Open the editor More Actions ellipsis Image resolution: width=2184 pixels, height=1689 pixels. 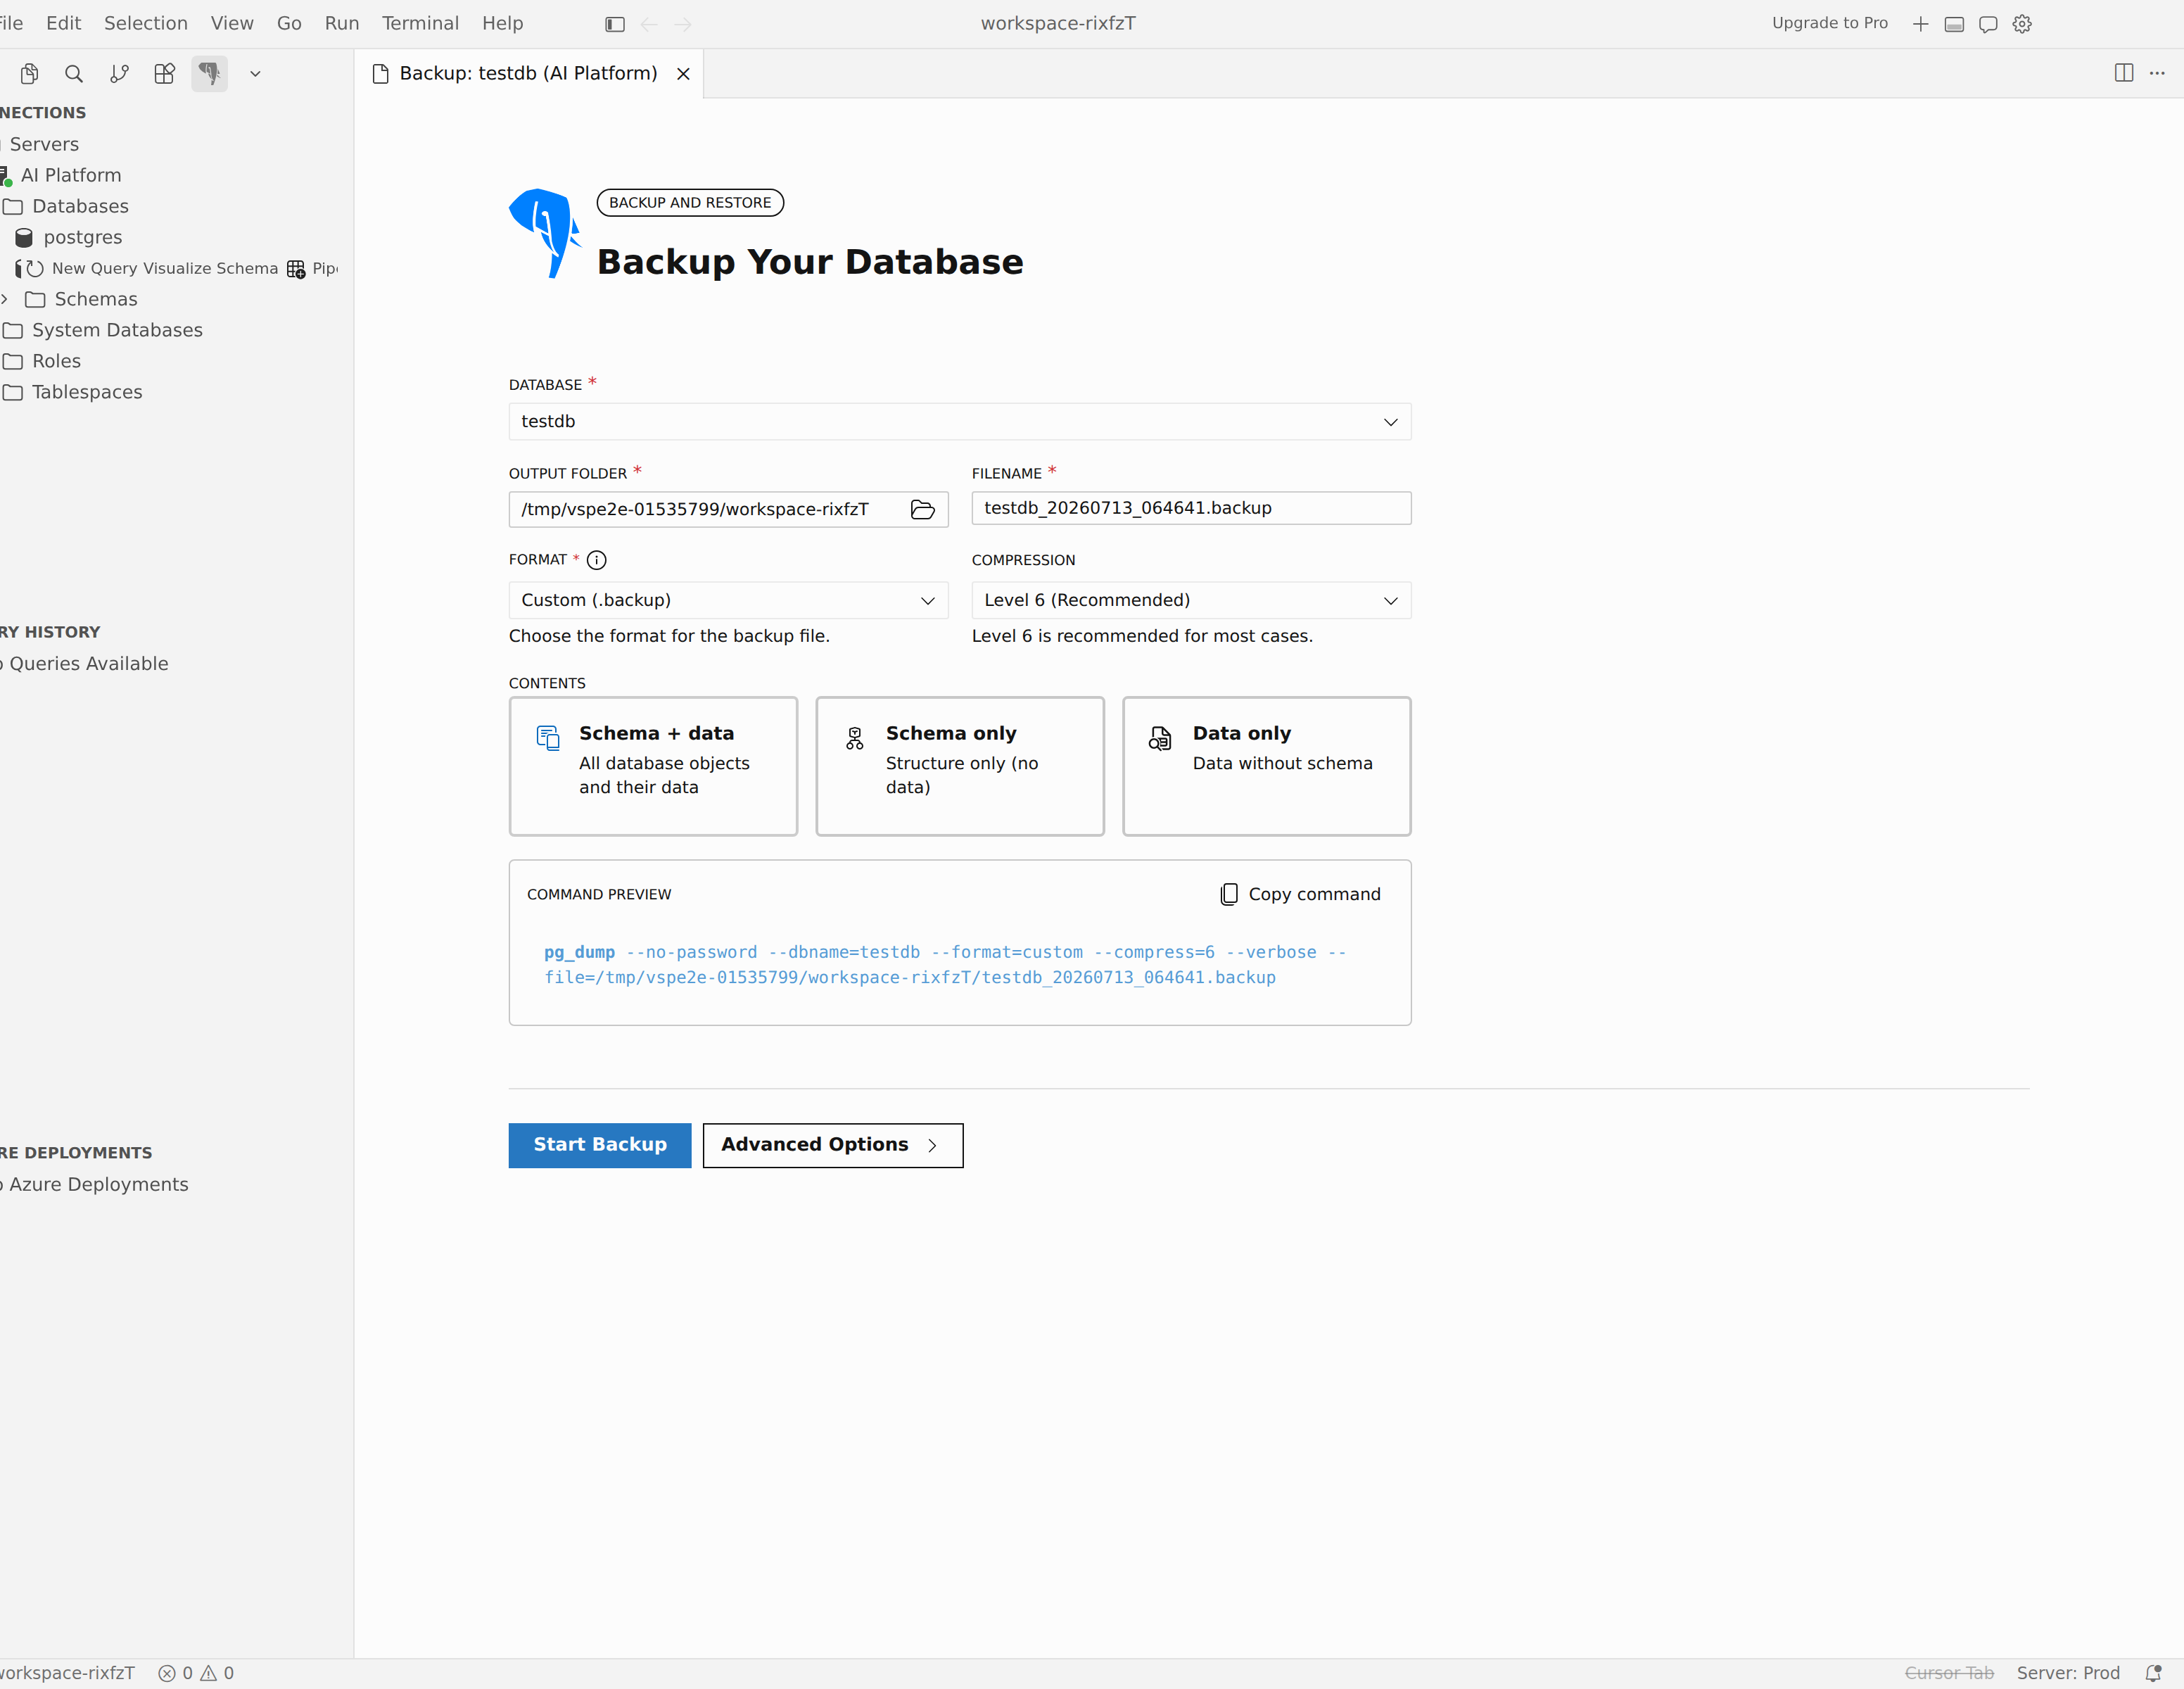2157,73
